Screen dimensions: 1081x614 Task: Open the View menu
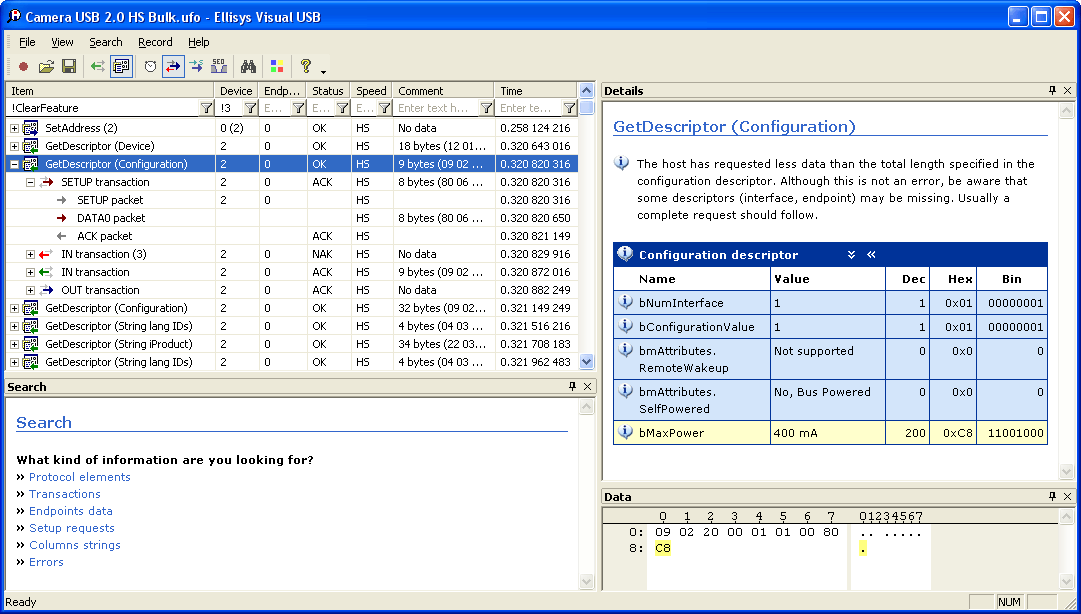62,42
